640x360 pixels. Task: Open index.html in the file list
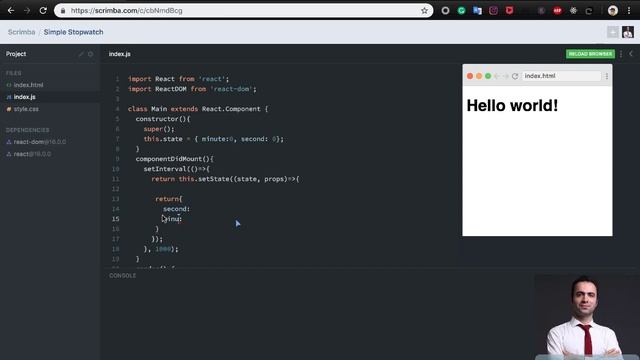click(28, 85)
